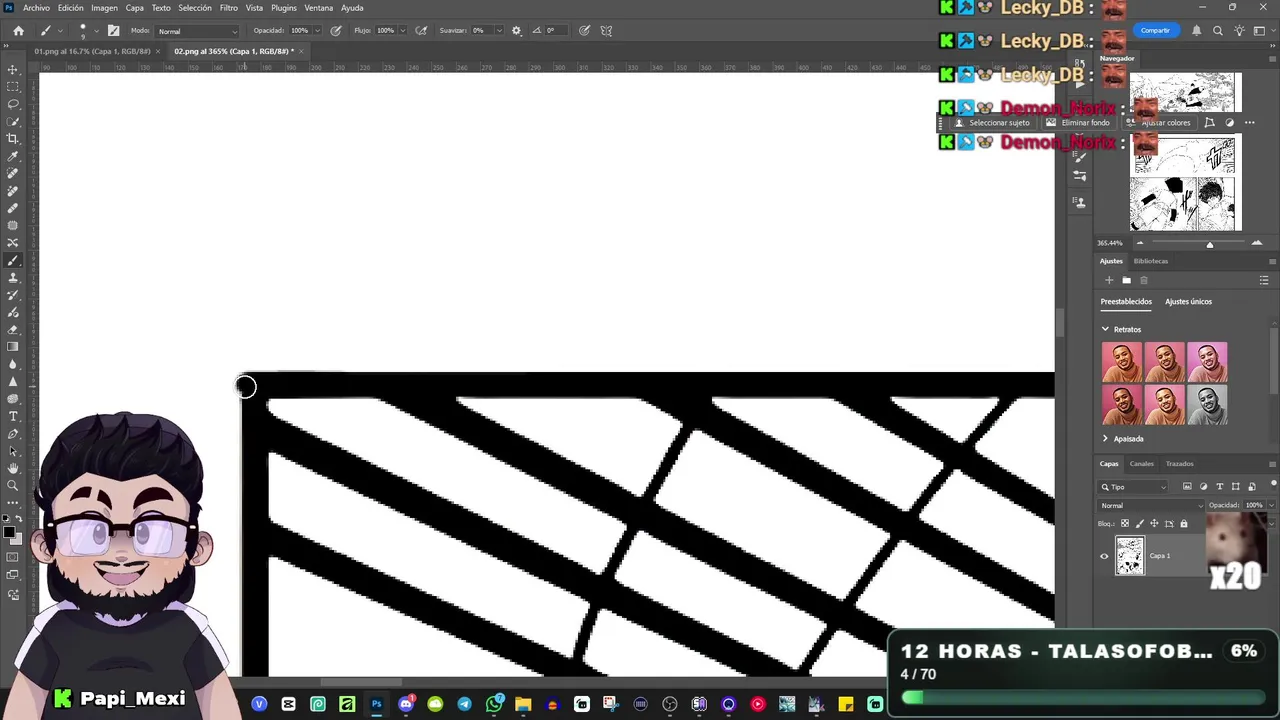Click Ajustar colores button
1280x720 pixels.
coord(1159,123)
